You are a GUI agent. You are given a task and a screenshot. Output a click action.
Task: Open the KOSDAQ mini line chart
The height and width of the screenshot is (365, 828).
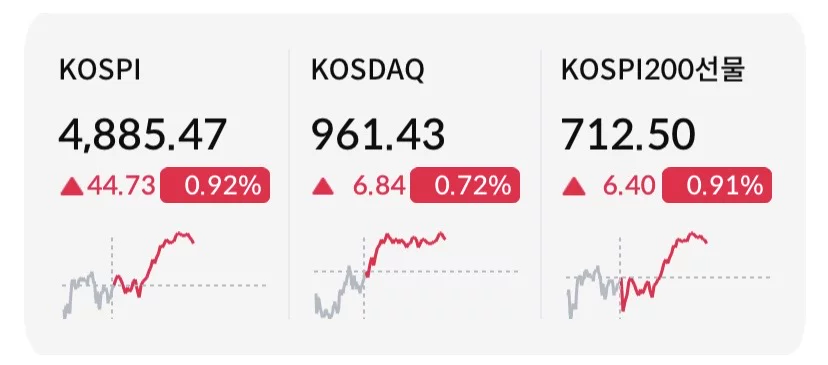(416, 275)
